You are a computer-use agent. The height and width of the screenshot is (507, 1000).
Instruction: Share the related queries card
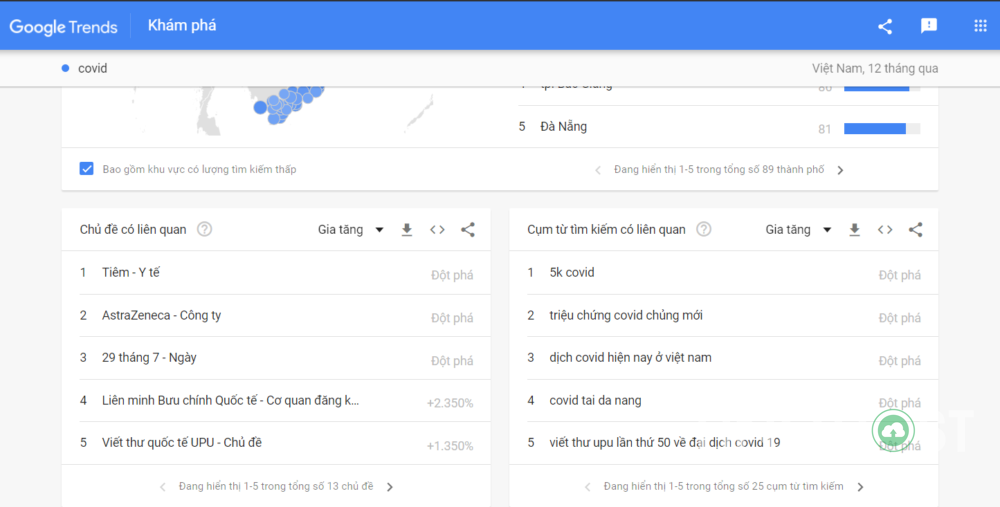(915, 230)
